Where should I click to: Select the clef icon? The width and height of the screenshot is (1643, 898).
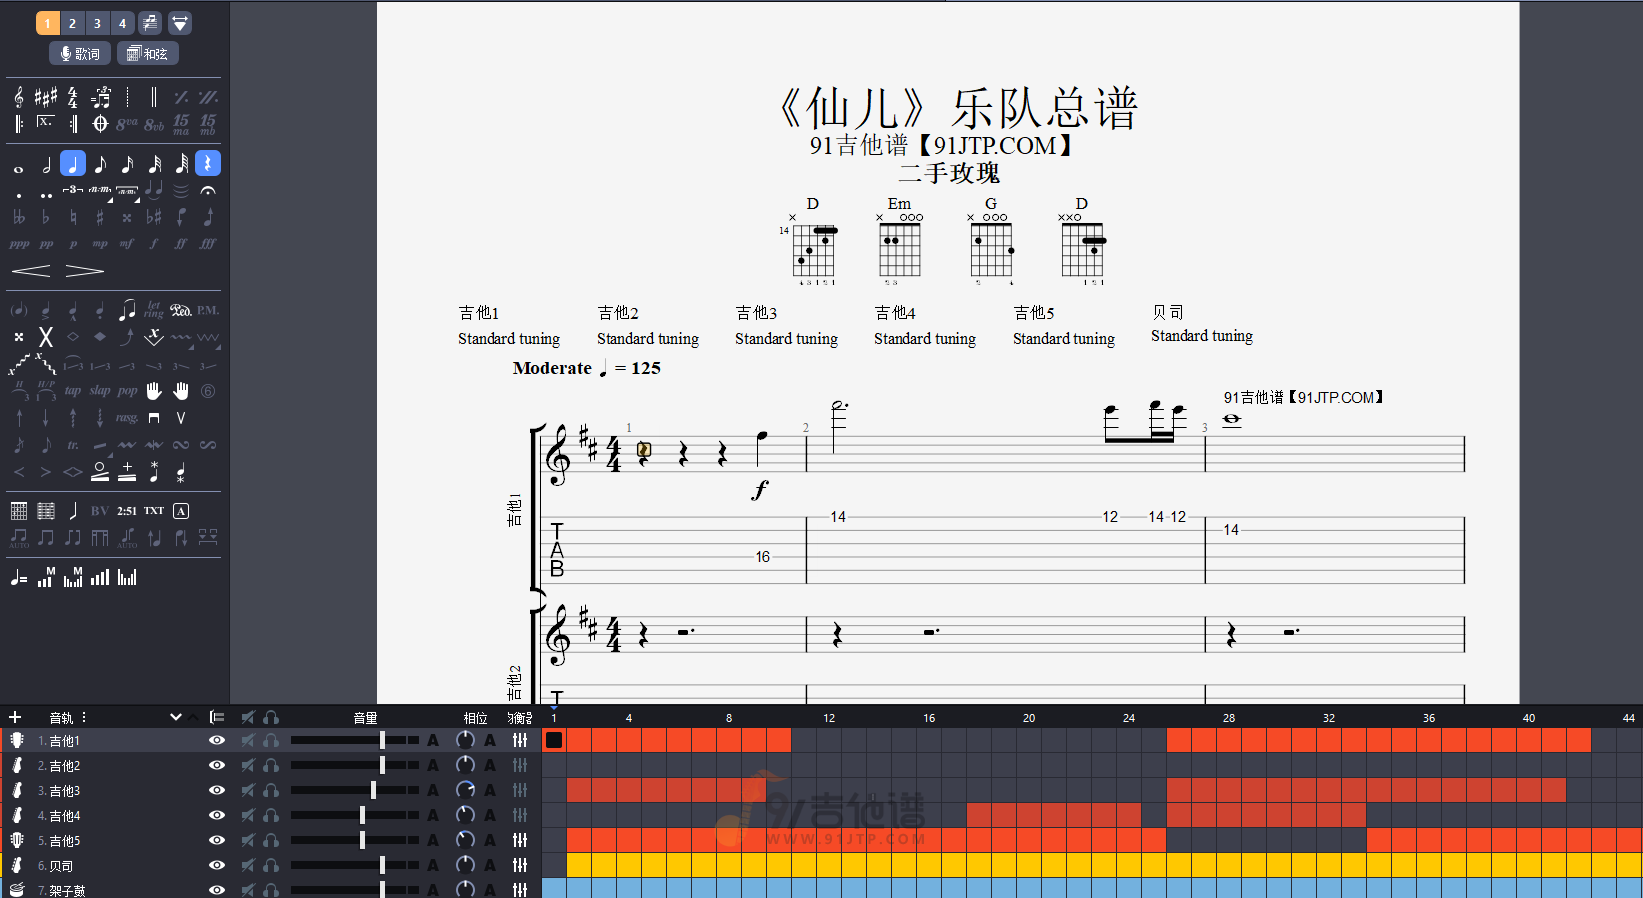[19, 97]
